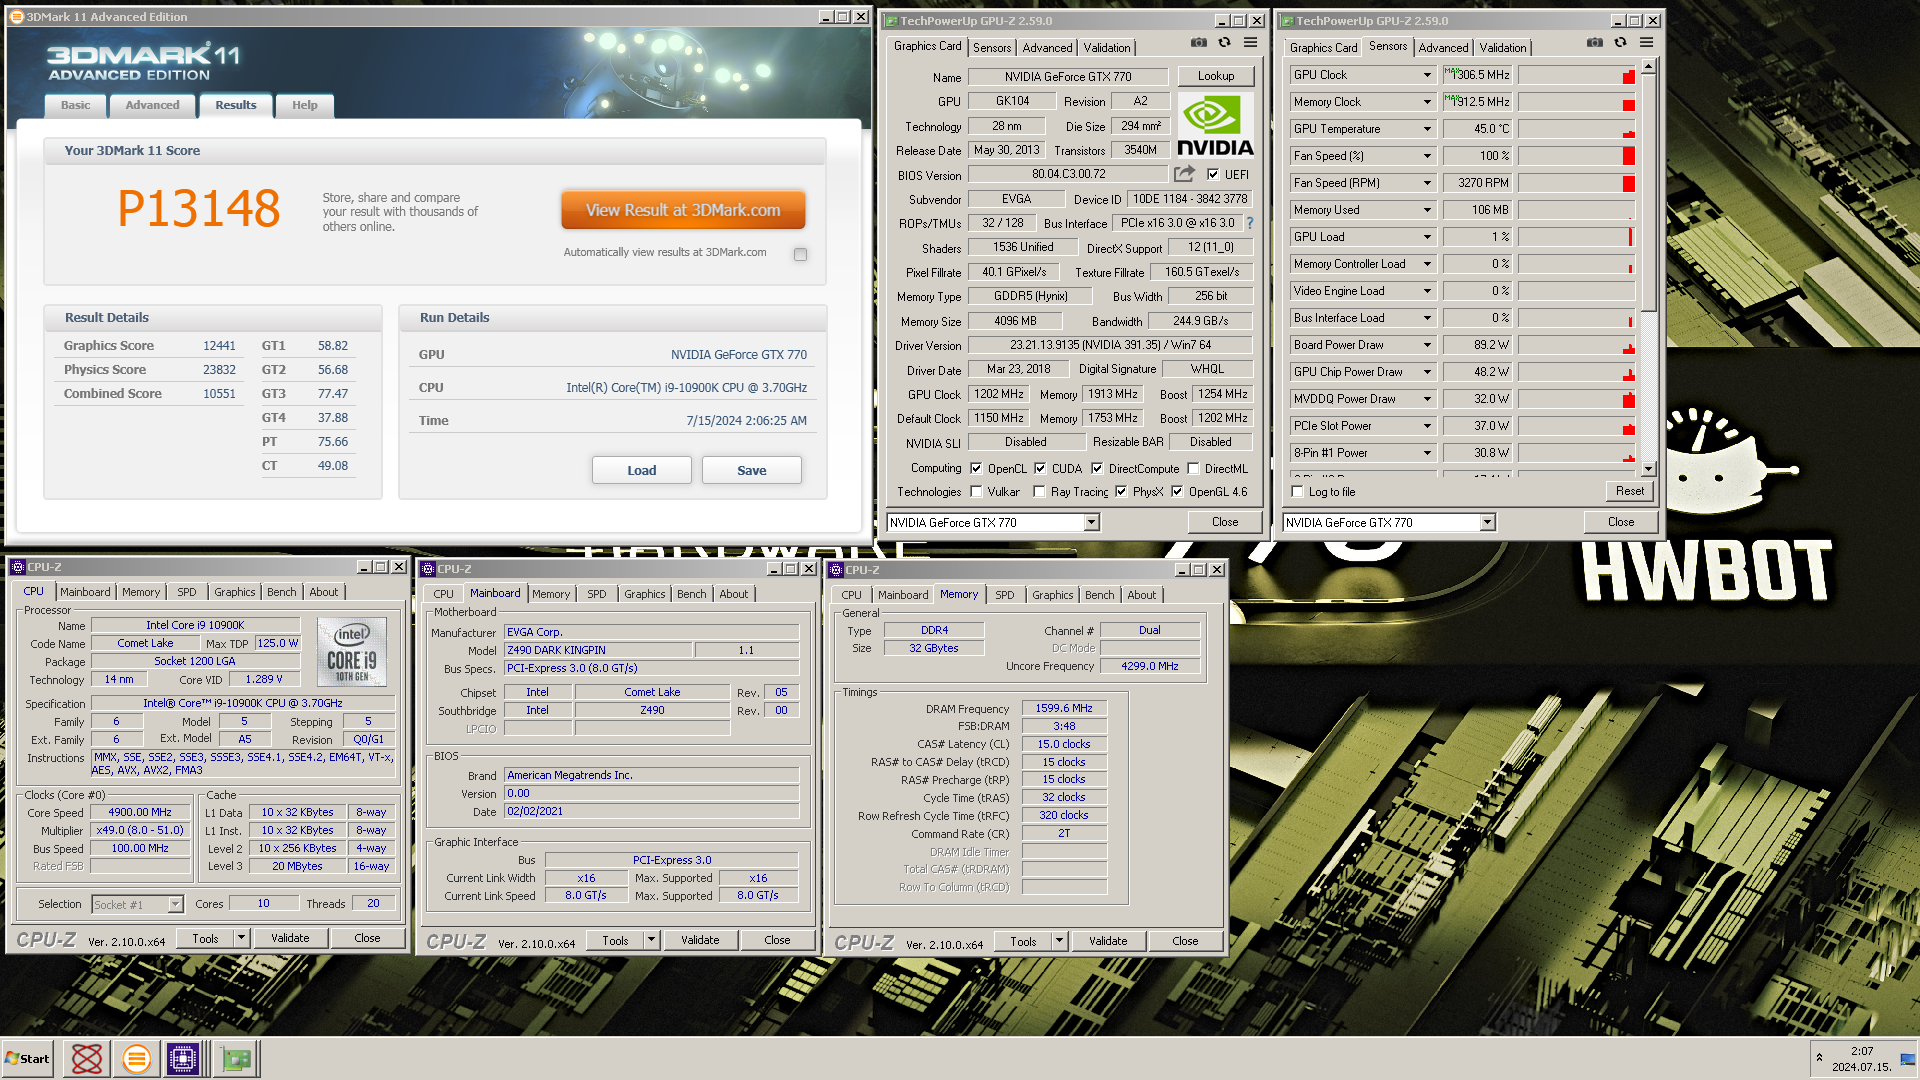Click camera icon in GPU-Z Sensors window
The width and height of the screenshot is (1920, 1080).
coord(1594,43)
